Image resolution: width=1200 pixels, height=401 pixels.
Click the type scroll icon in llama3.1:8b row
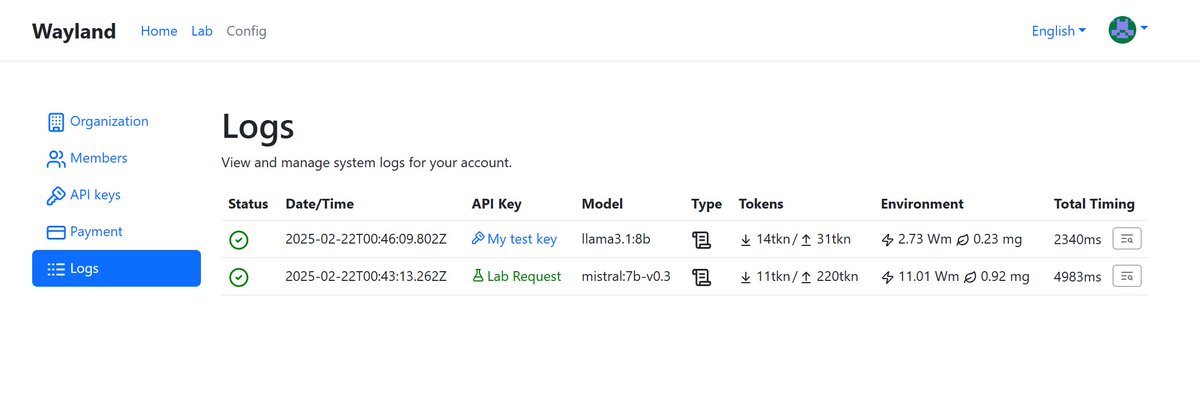[701, 240]
